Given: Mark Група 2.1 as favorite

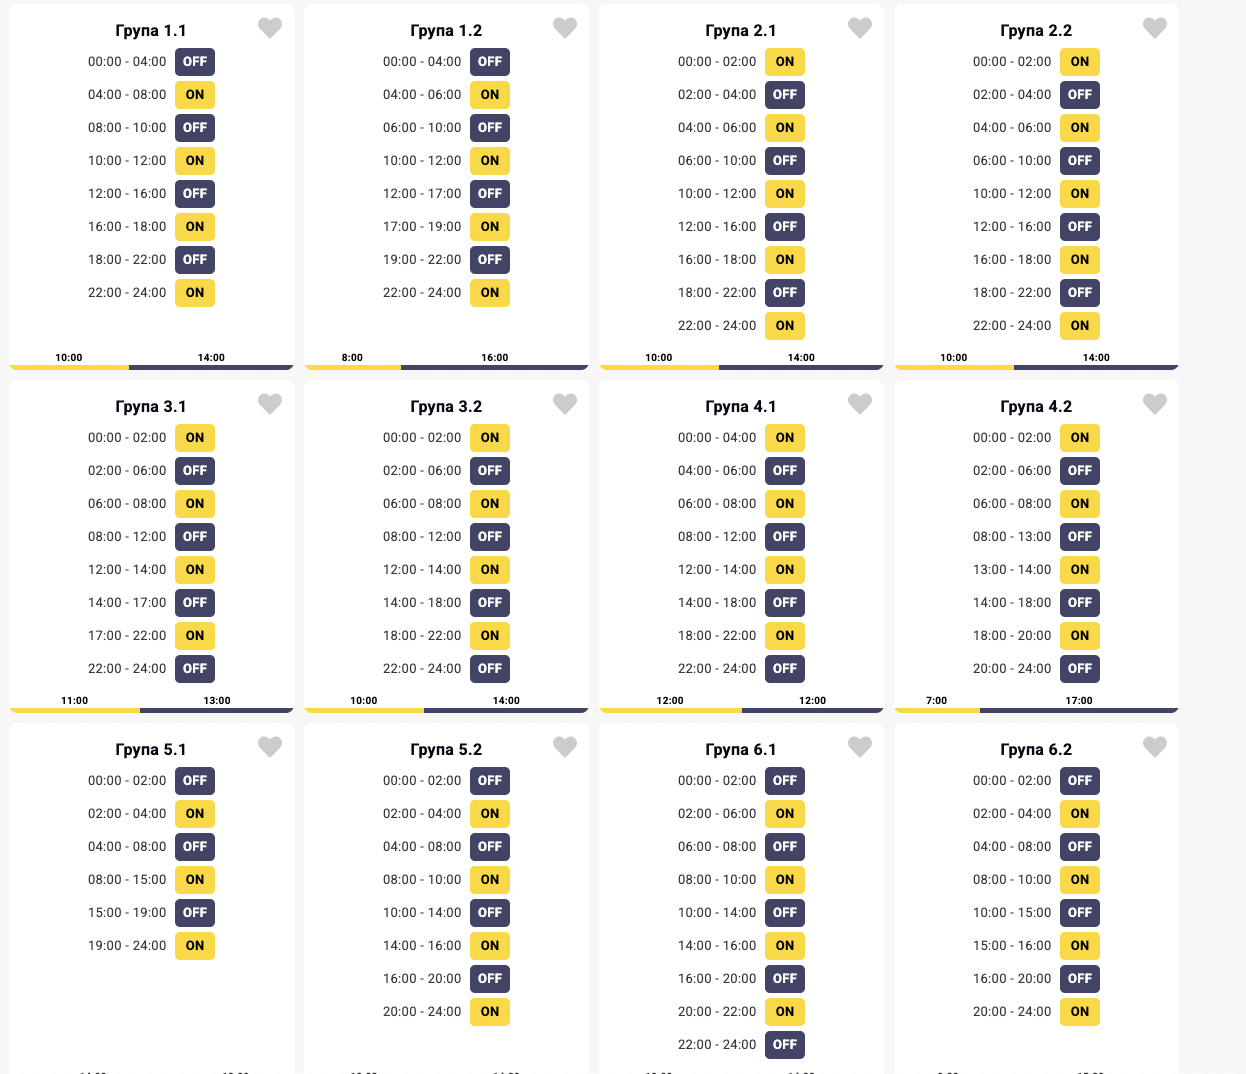Looking at the screenshot, I should pyautogui.click(x=860, y=28).
